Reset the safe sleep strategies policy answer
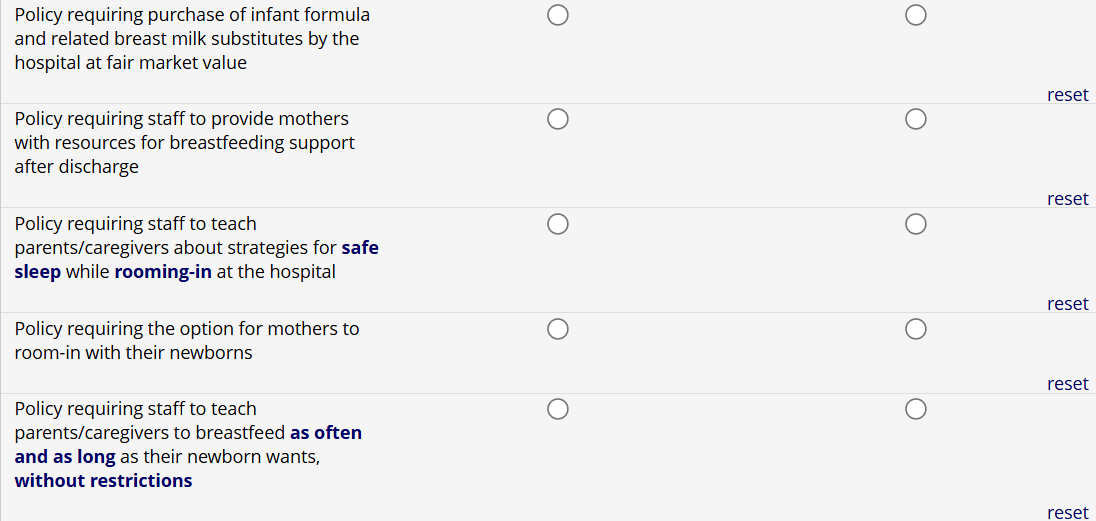 point(1067,304)
